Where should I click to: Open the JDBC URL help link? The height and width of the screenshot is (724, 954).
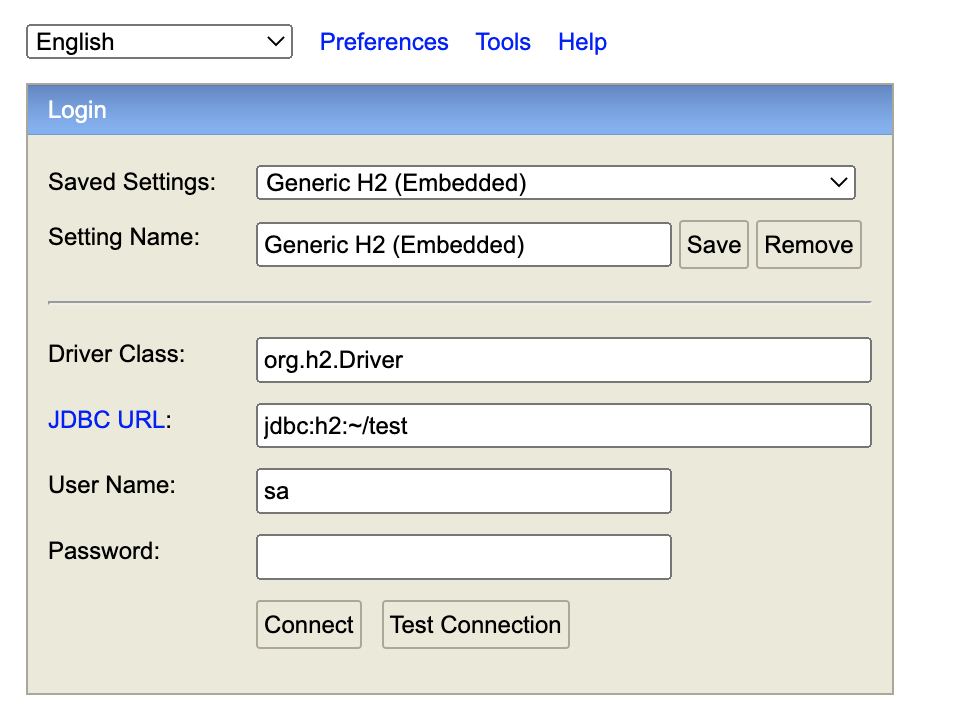coord(106,420)
